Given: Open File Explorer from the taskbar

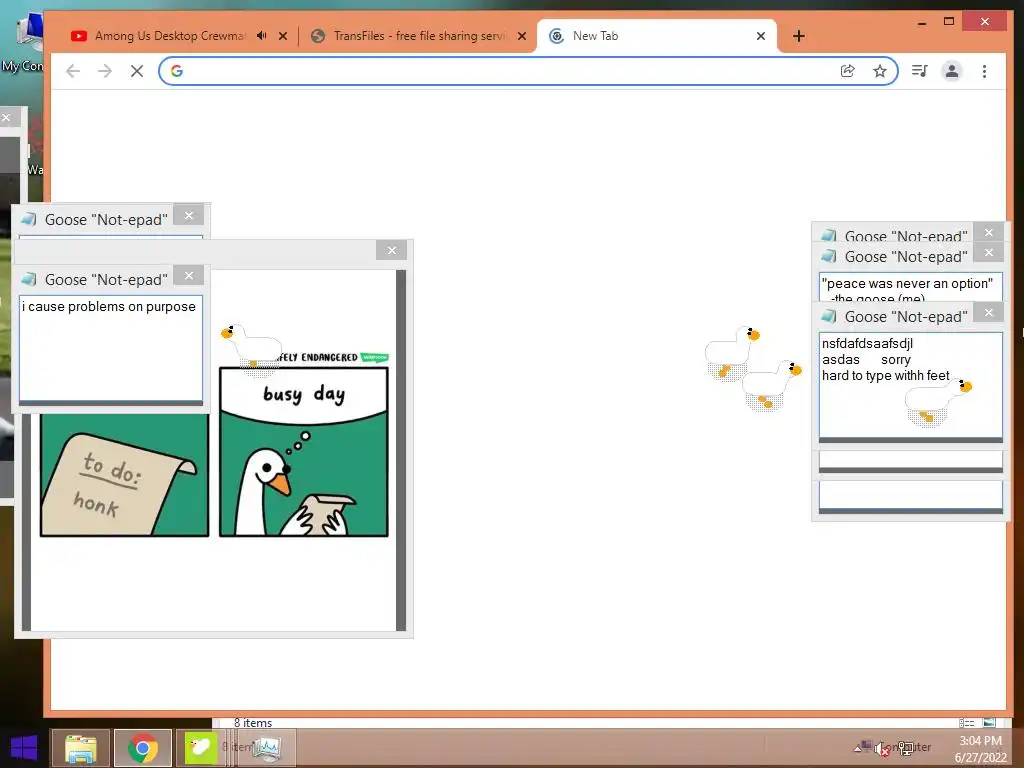Looking at the screenshot, I should (x=80, y=748).
